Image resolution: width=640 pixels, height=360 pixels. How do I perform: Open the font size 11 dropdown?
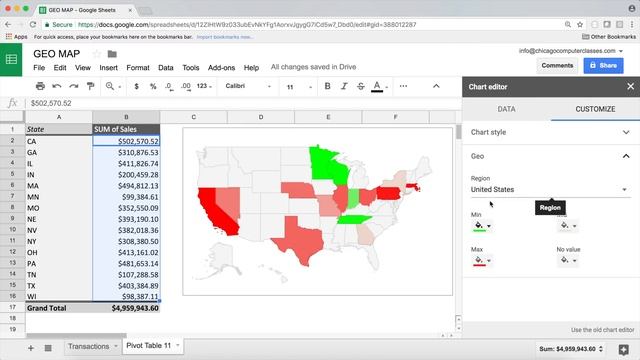click(x=299, y=87)
